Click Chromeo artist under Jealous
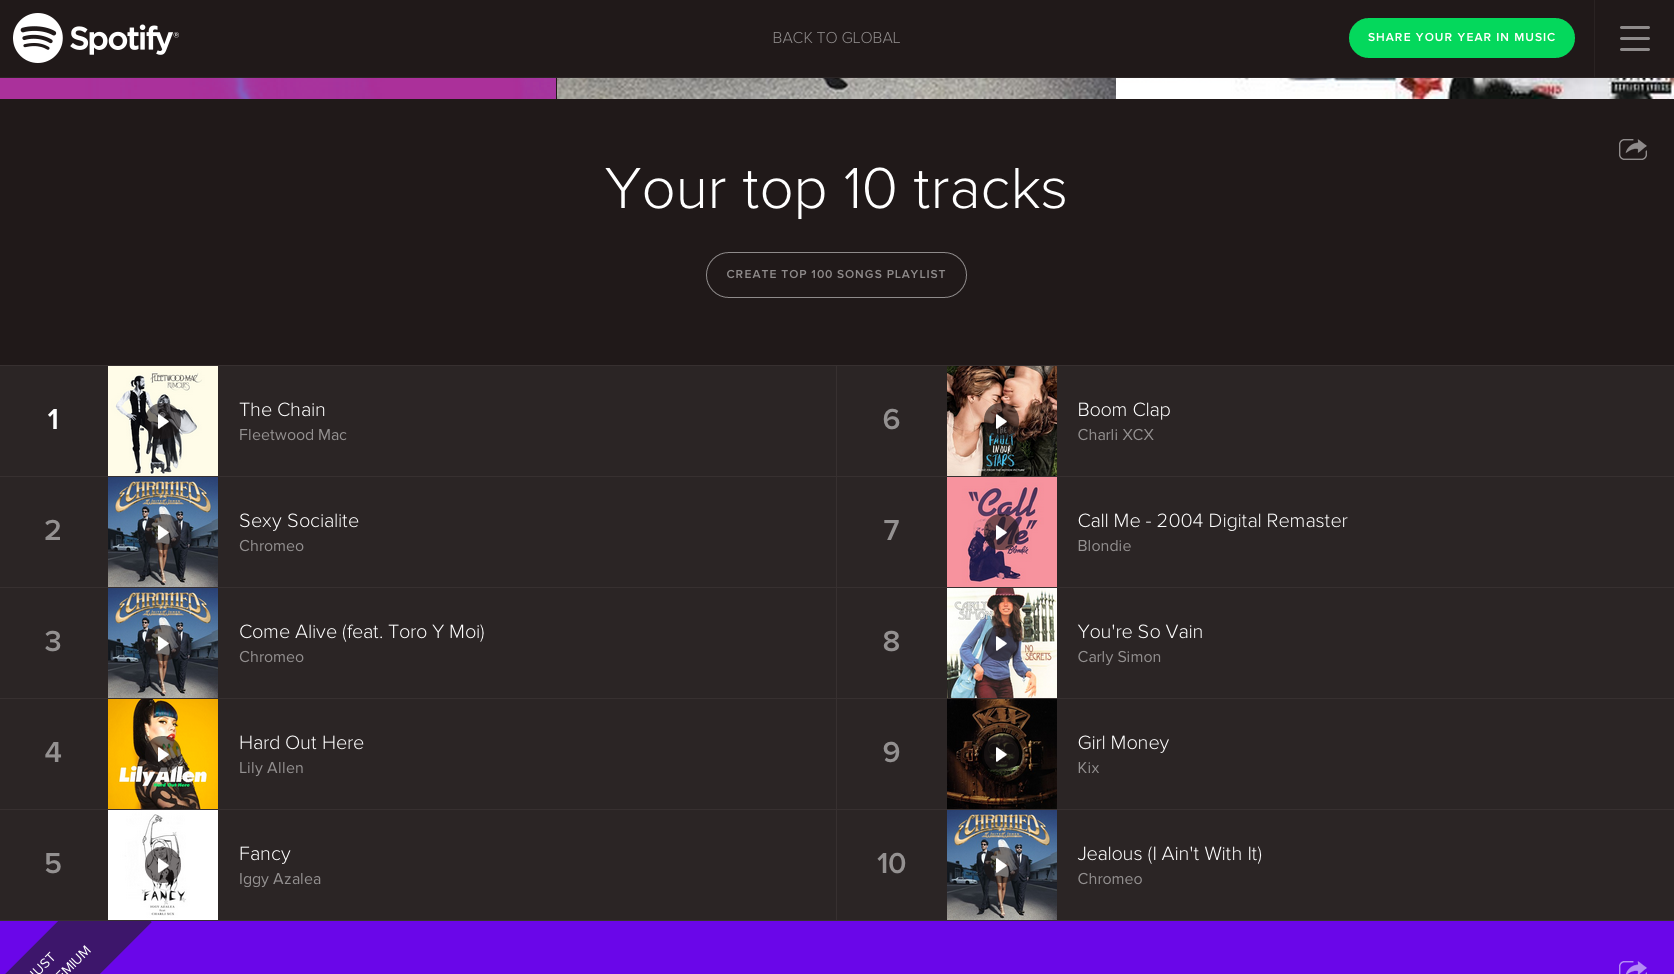 point(1110,879)
